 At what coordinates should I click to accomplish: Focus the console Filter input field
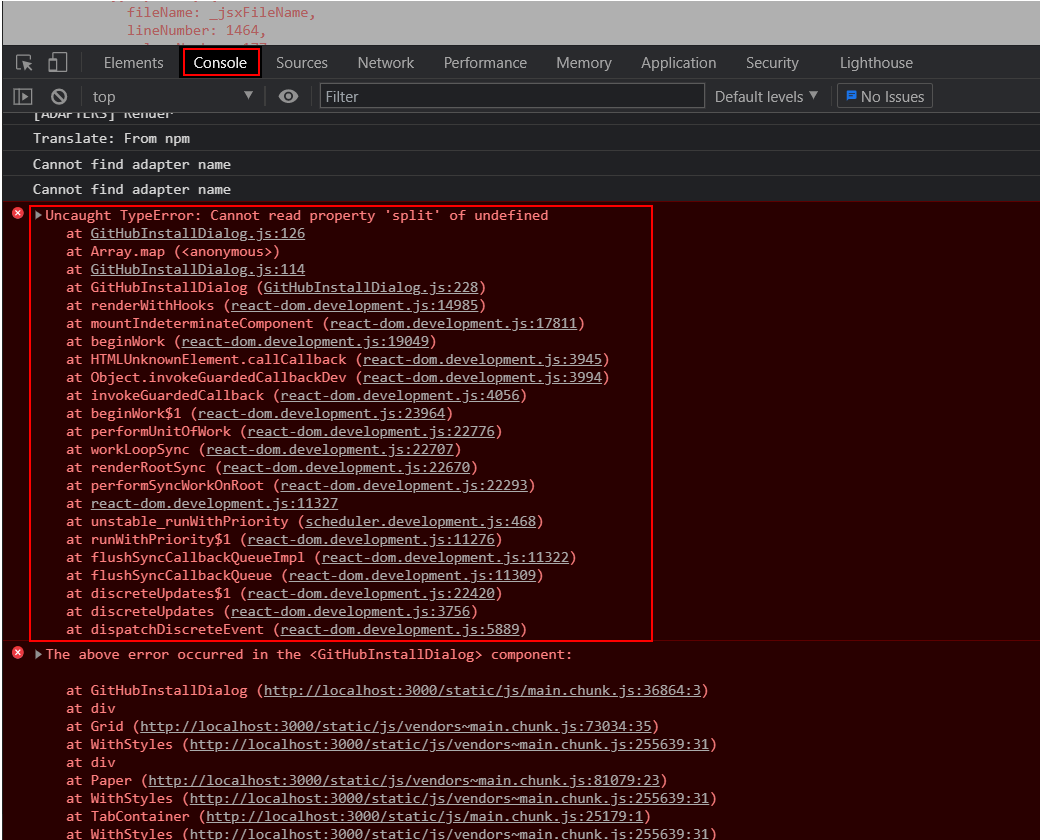512,96
